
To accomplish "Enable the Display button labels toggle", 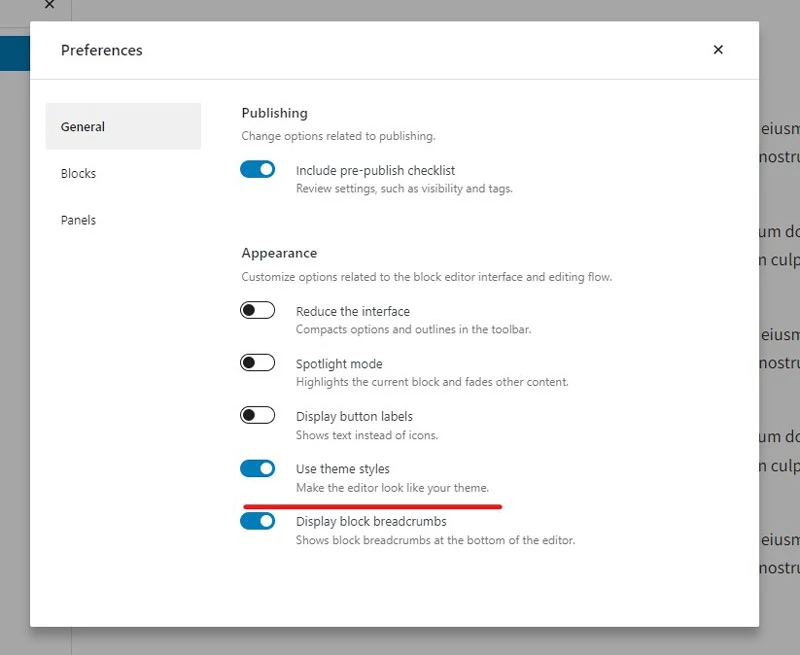I will point(258,415).
